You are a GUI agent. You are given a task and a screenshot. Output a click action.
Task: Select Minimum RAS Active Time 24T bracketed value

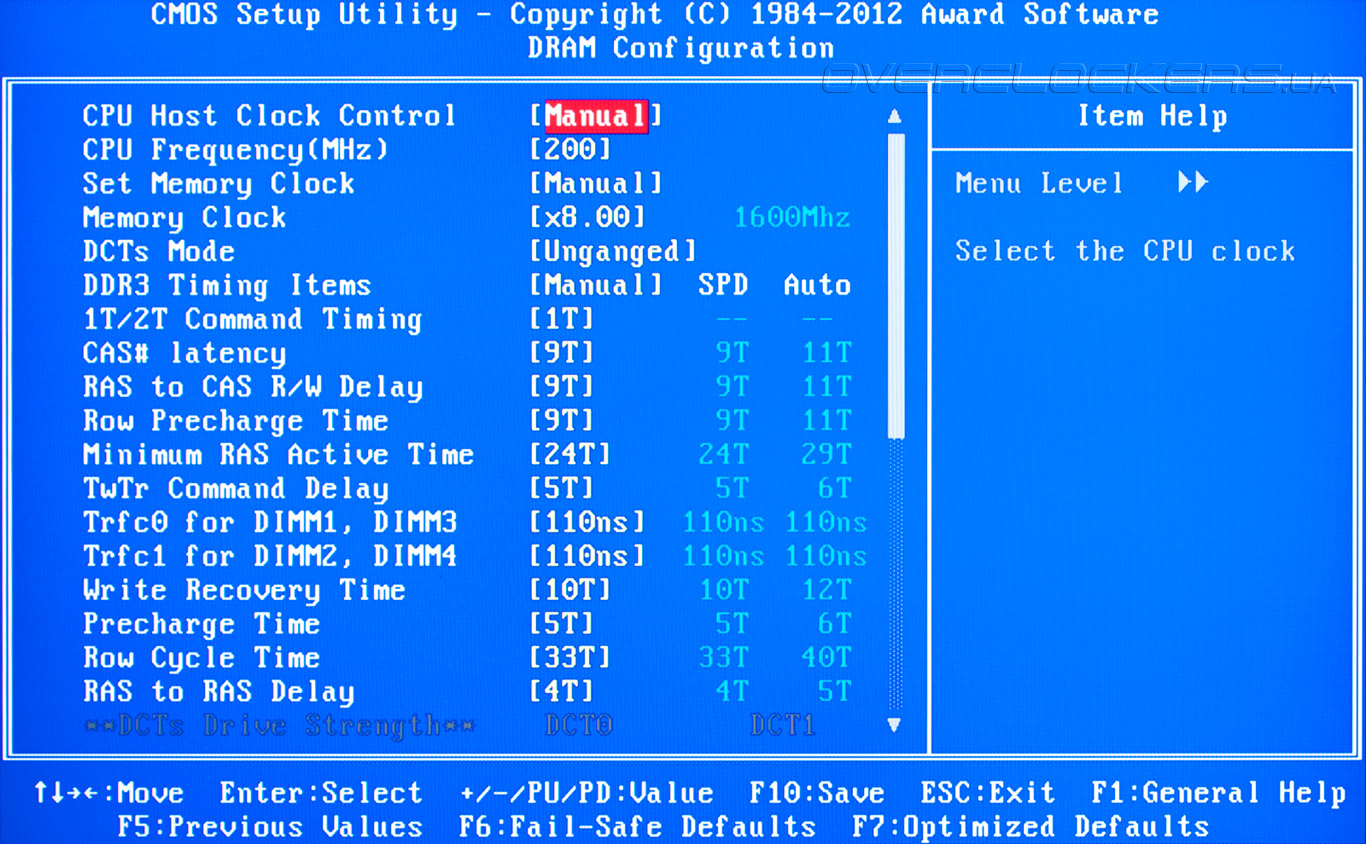coord(570,456)
